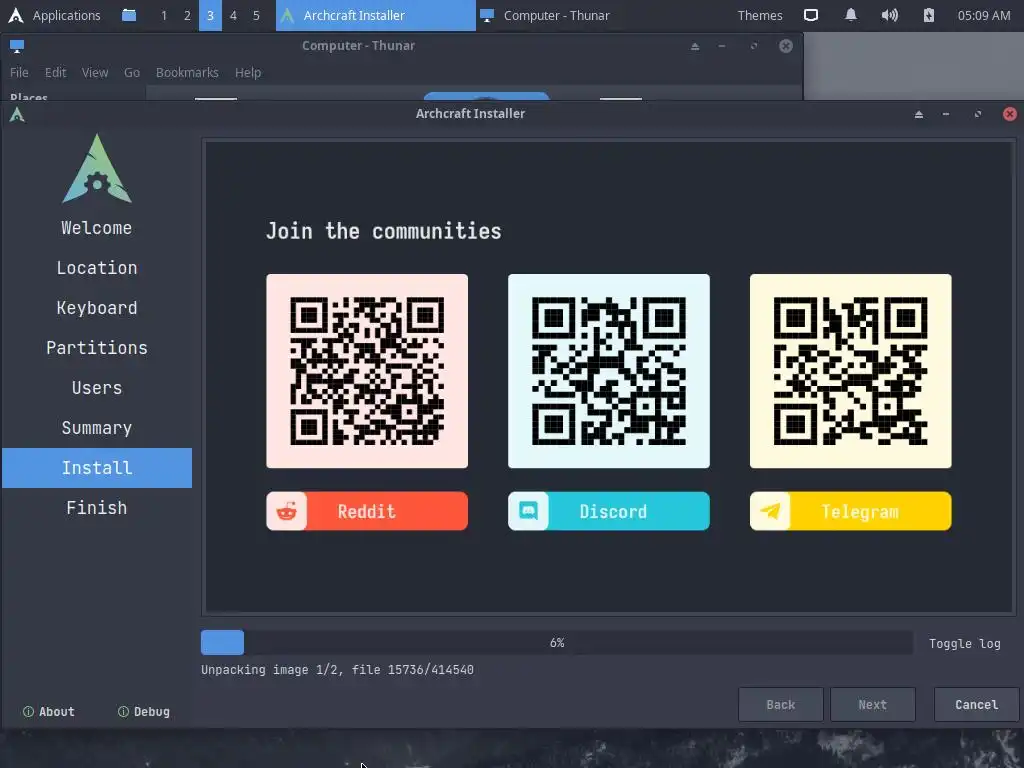The height and width of the screenshot is (768, 1024).
Task: Close the Computer - Thunar window
Action: point(786,46)
